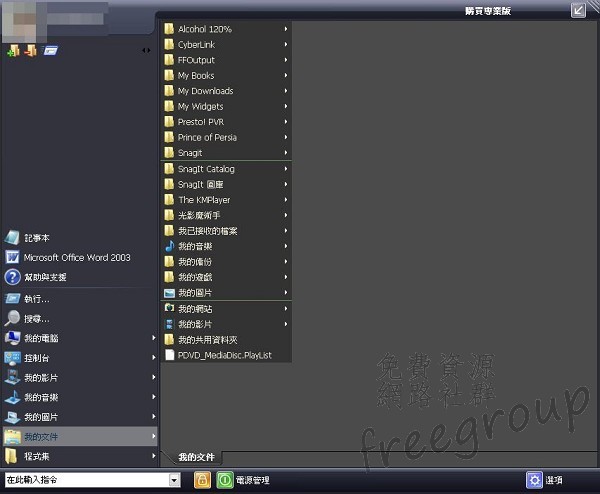Open the 選項 settings gear
The image size is (600, 494).
point(534,480)
